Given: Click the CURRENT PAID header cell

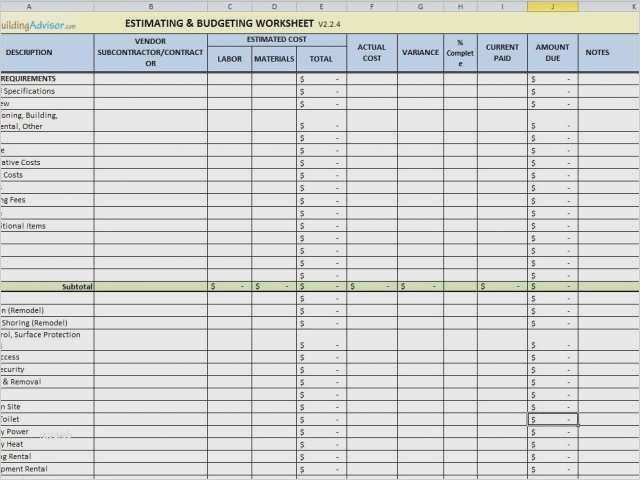Looking at the screenshot, I should pyautogui.click(x=502, y=53).
